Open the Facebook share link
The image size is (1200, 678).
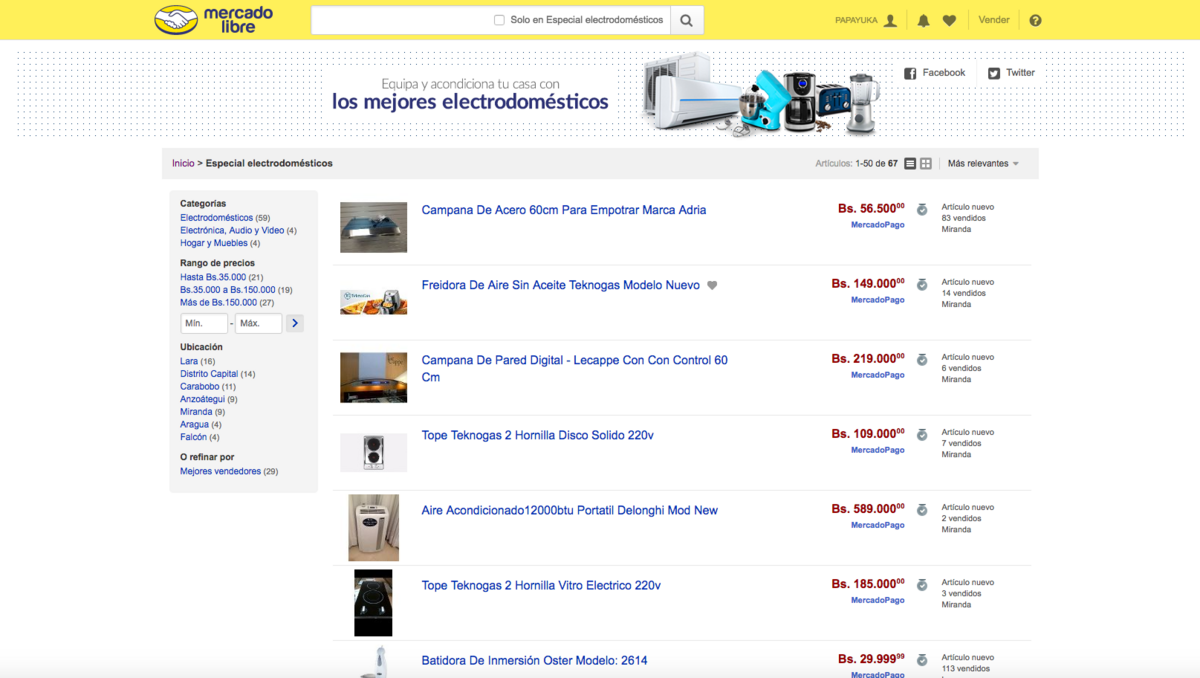[x=935, y=73]
